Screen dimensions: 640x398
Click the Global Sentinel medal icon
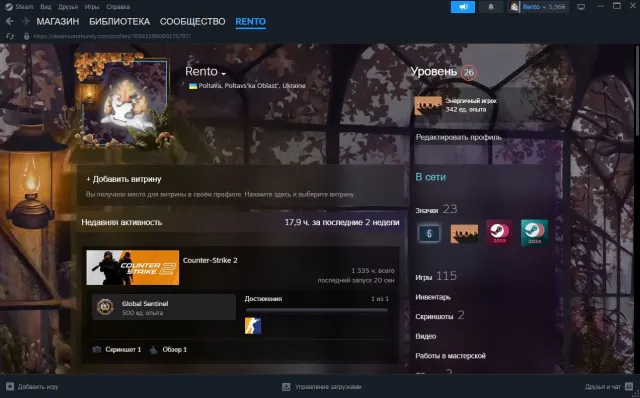click(x=105, y=307)
